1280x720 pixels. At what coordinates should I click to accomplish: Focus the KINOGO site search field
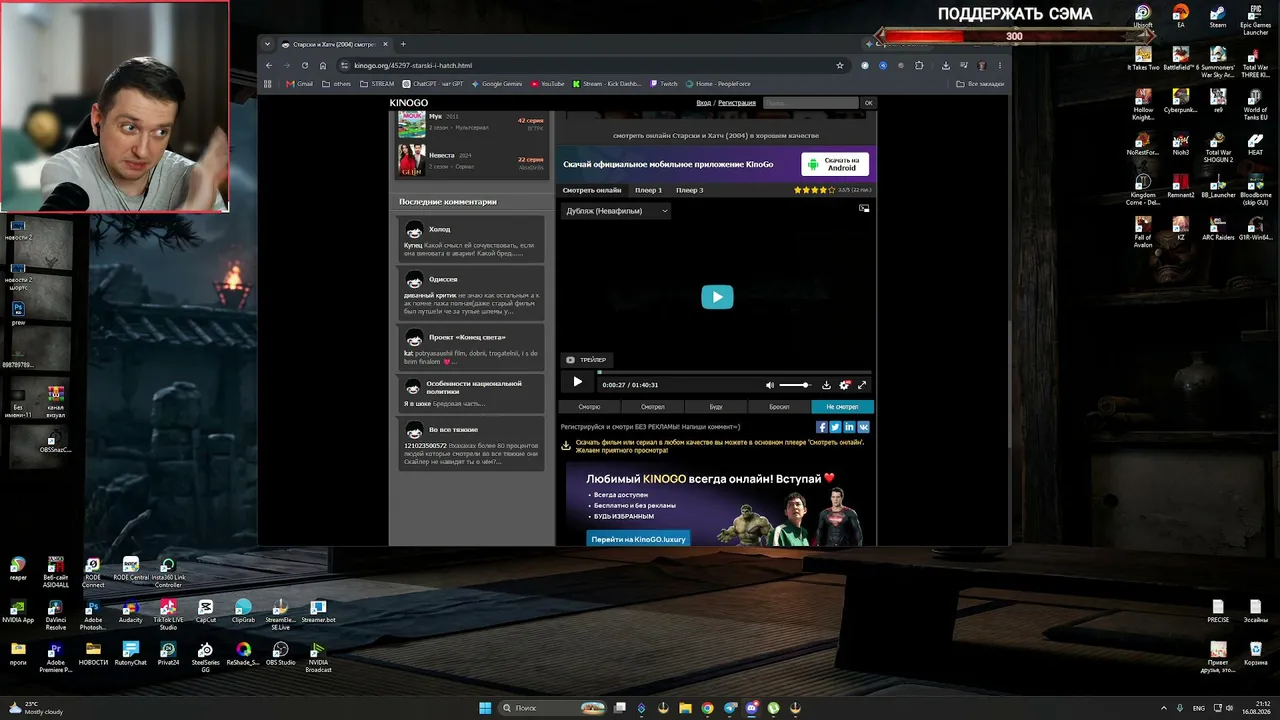coord(811,103)
